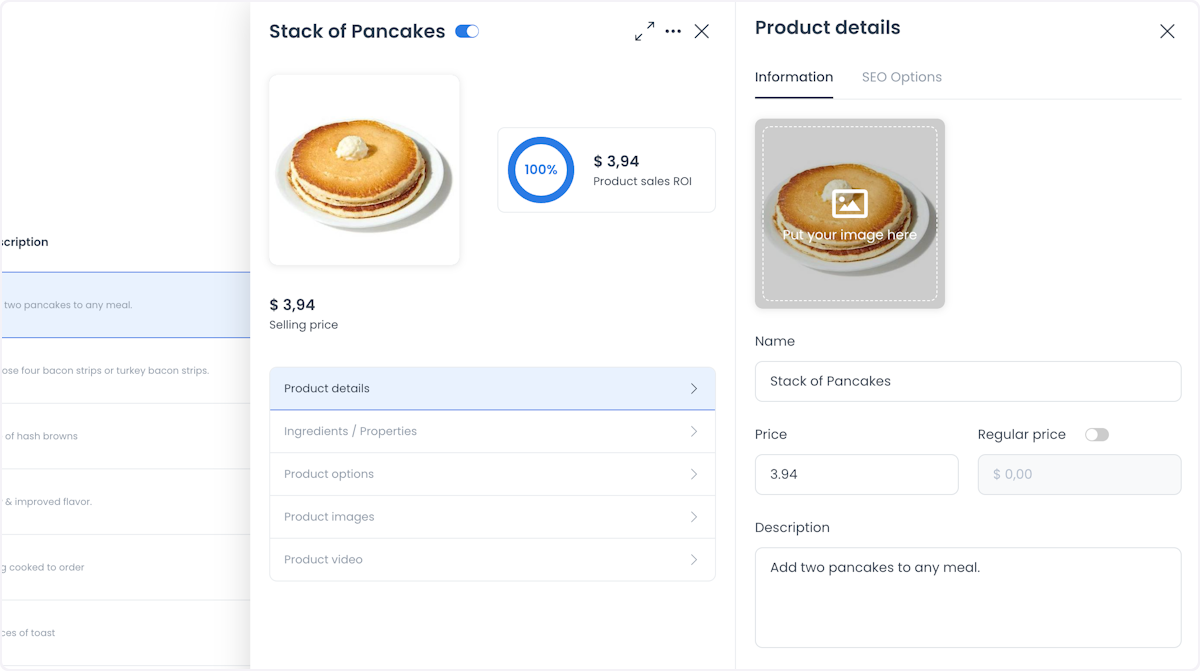This screenshot has width=1200, height=671.
Task: Toggle the Stack of Pancakes active switch
Action: [x=467, y=31]
